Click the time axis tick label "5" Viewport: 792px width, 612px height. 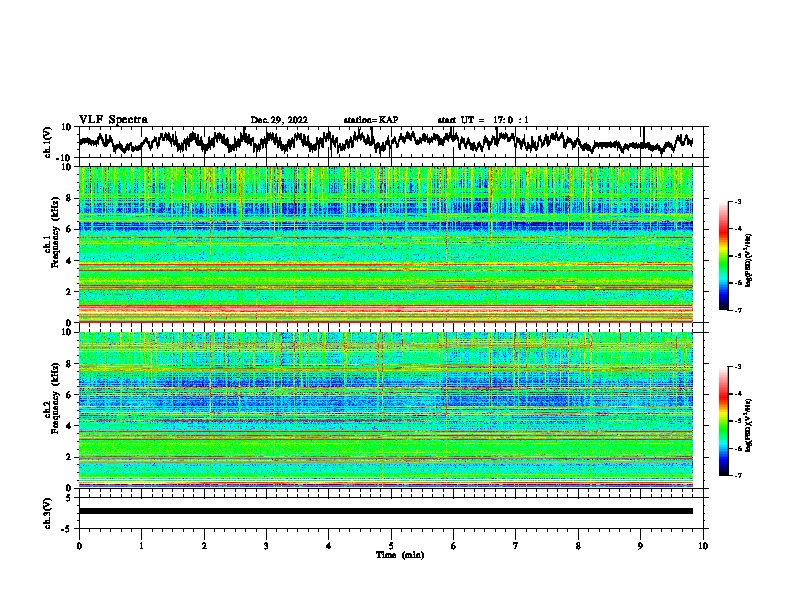[x=391, y=546]
